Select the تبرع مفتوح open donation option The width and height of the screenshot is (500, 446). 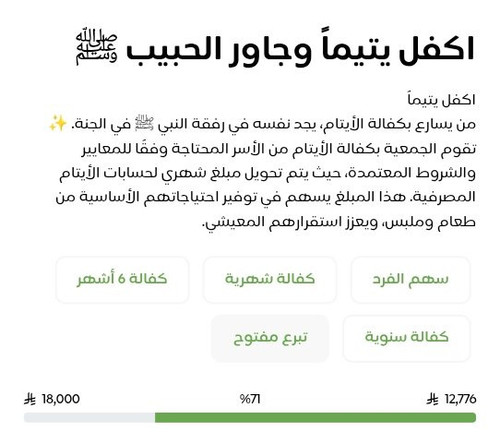pyautogui.click(x=270, y=338)
